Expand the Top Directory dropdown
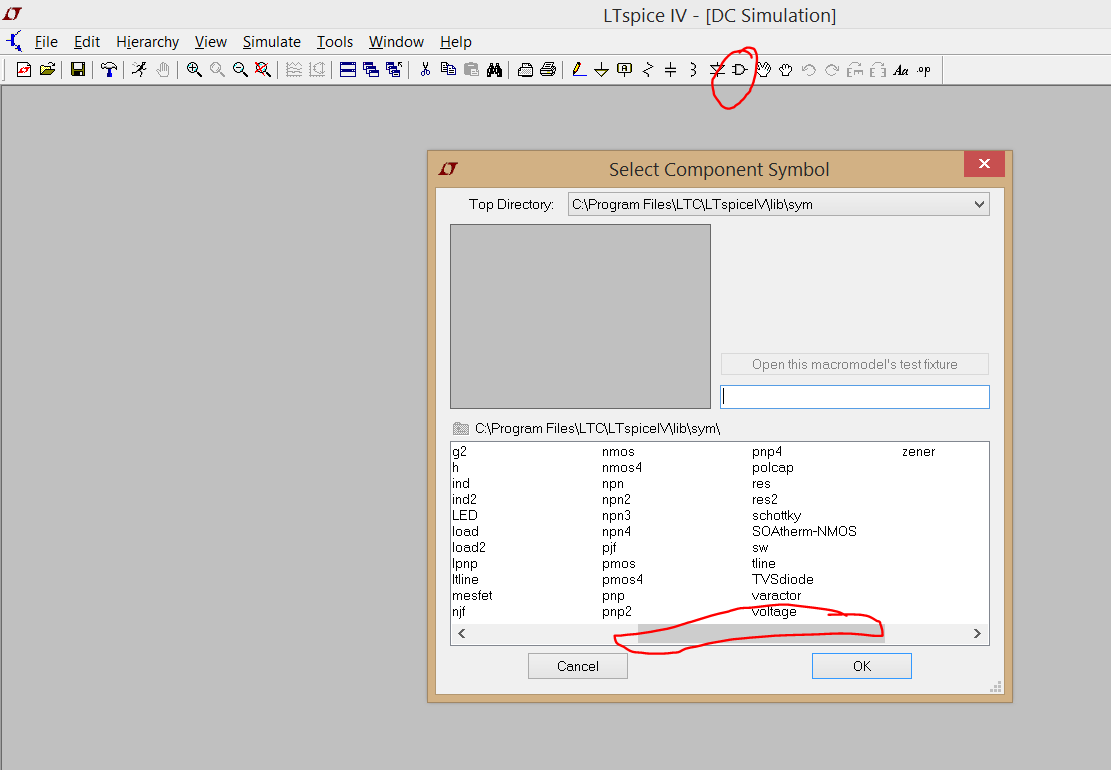 click(x=979, y=204)
